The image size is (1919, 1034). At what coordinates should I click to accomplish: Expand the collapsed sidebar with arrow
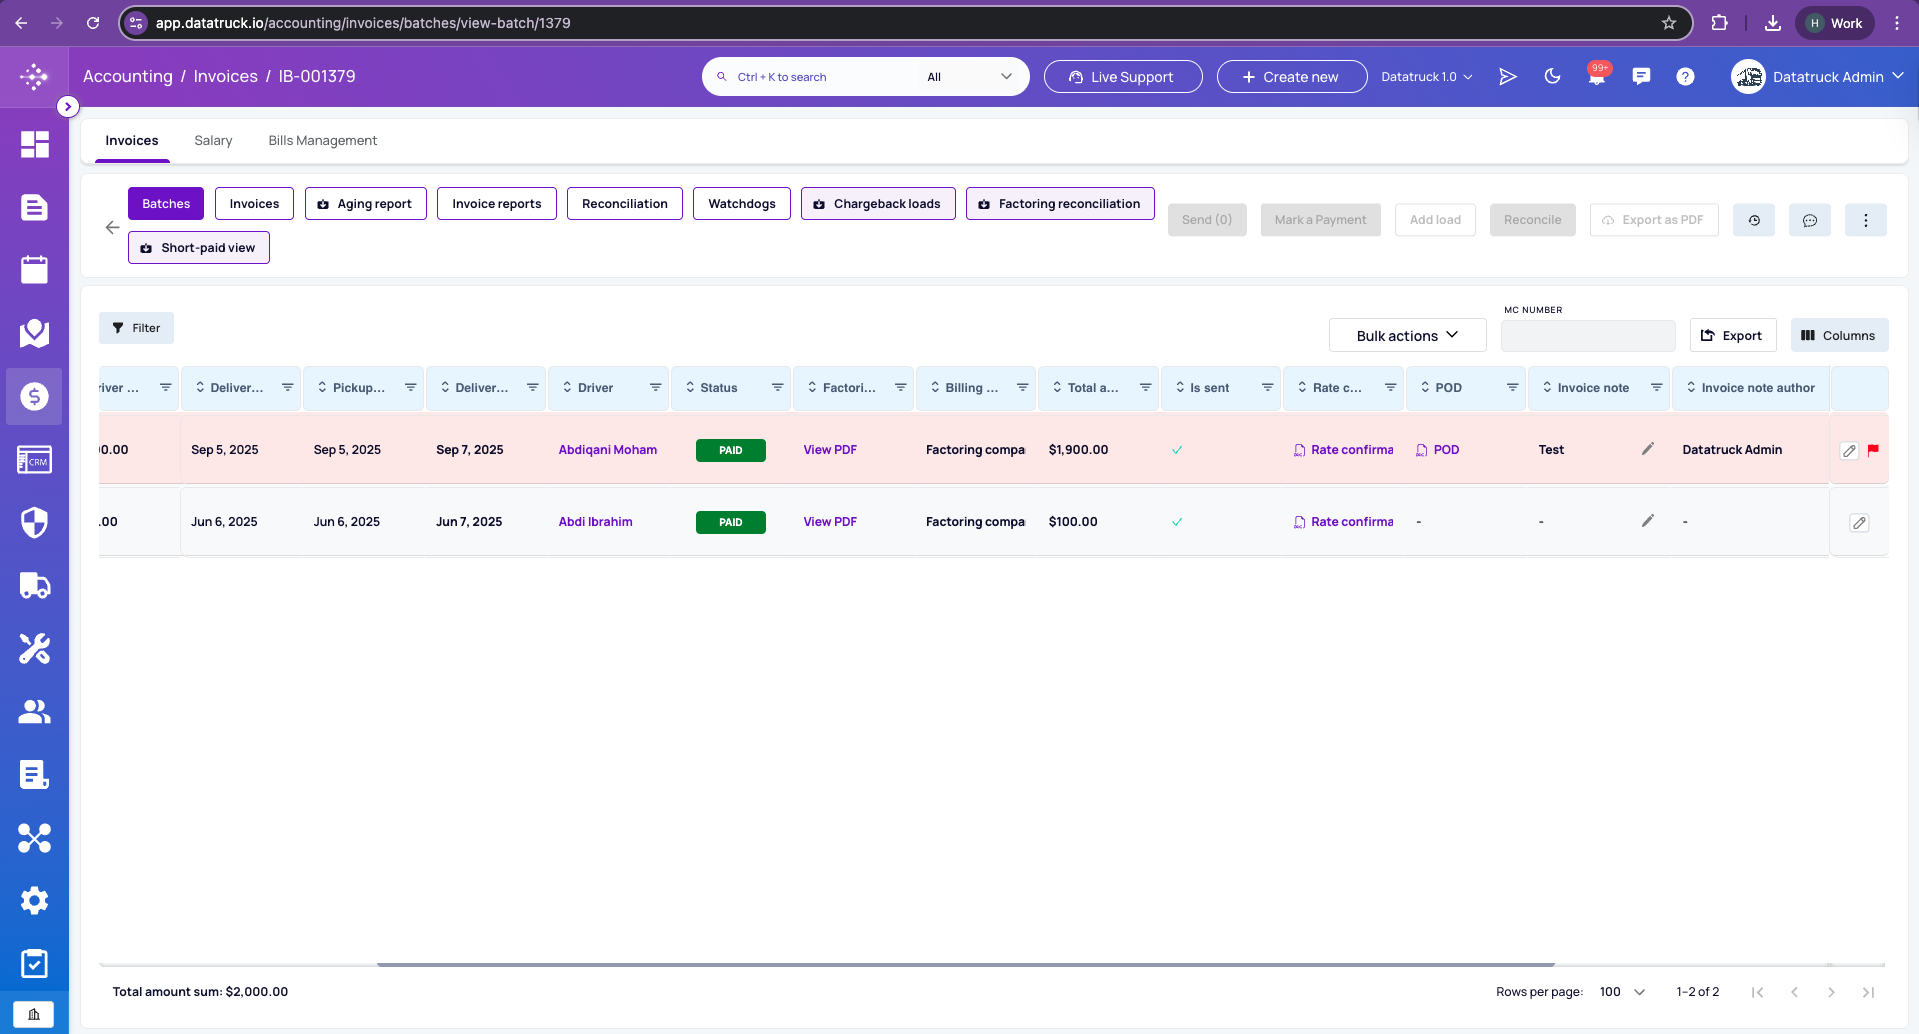point(68,106)
